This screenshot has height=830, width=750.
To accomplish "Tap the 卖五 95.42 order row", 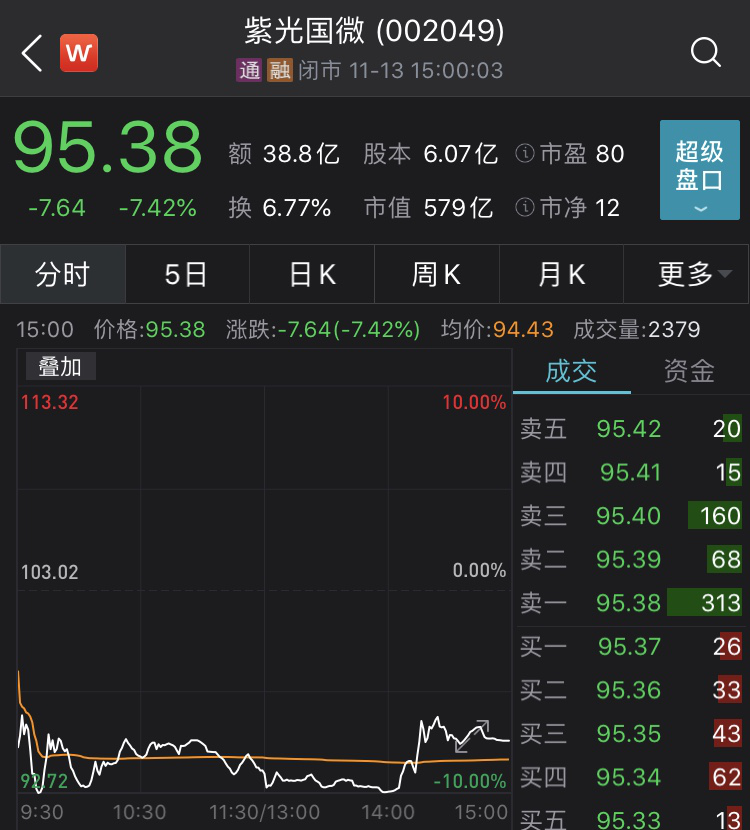I will point(630,429).
